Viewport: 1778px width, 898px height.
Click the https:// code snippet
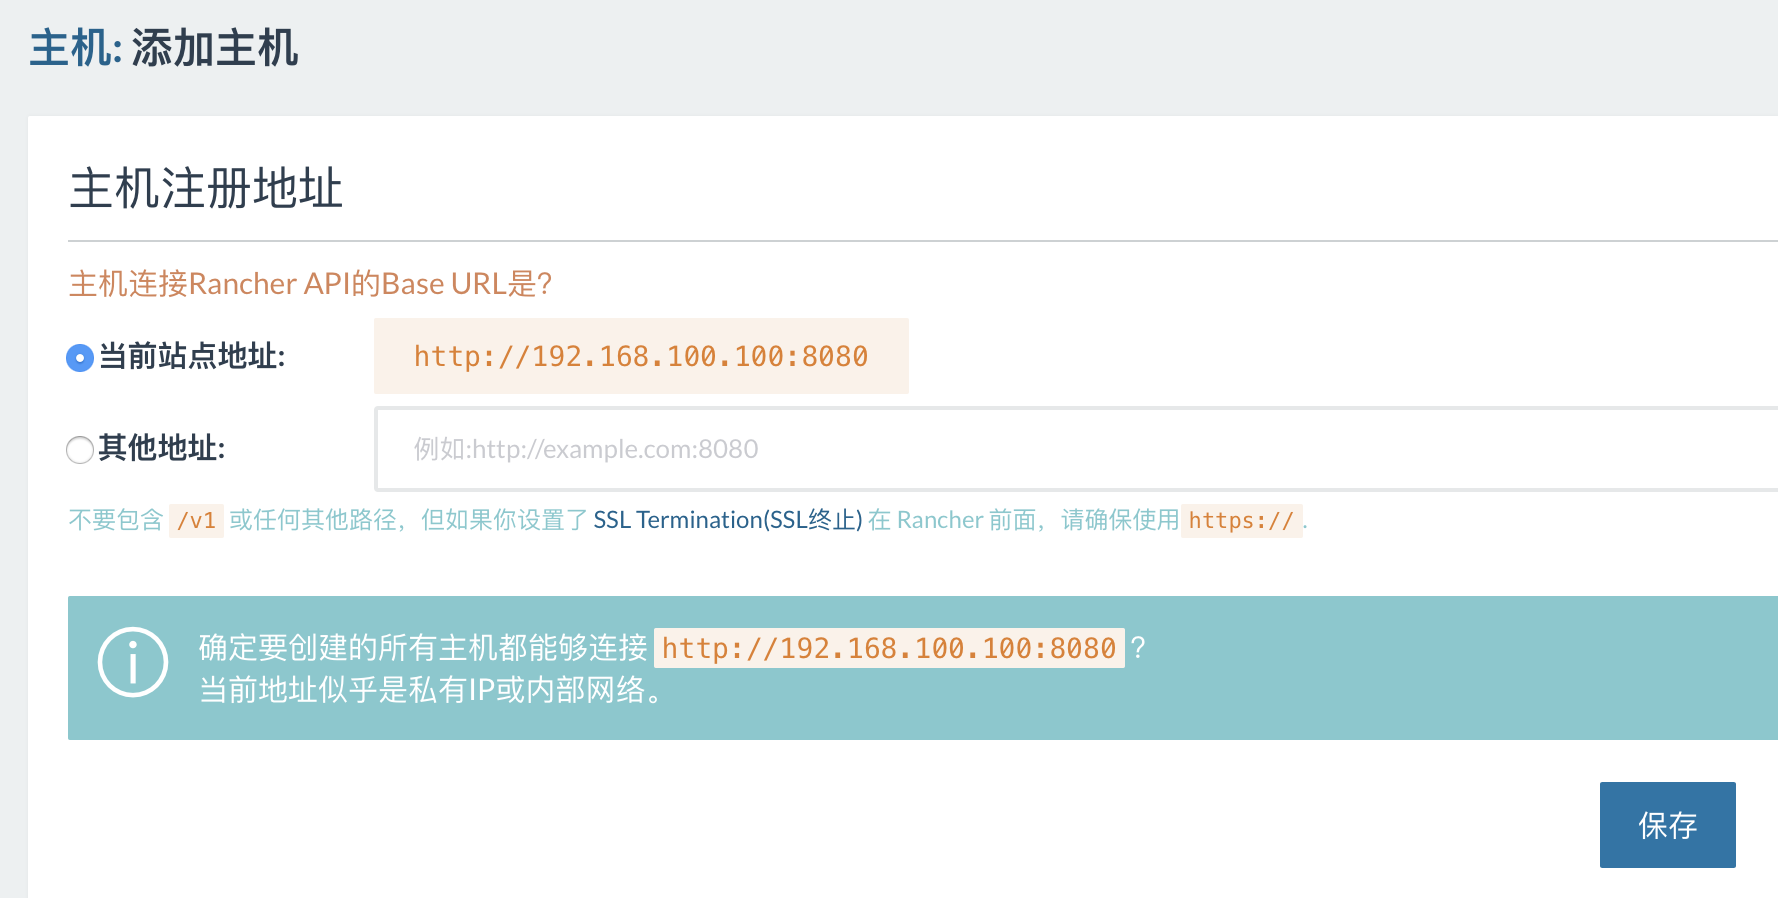coord(1241,521)
